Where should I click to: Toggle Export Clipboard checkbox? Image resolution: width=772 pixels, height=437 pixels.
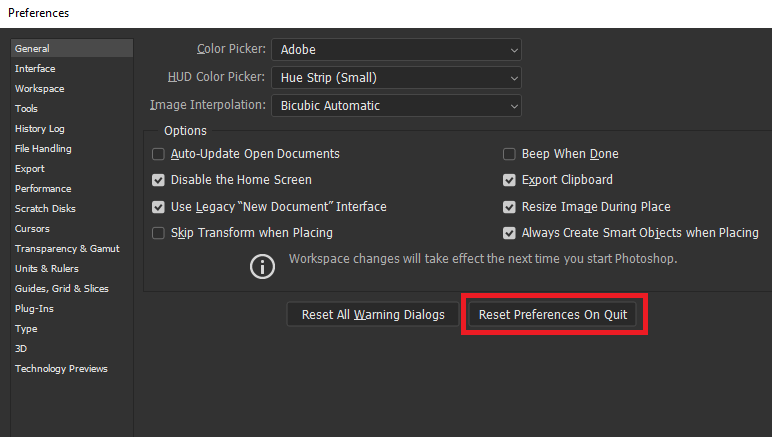509,180
